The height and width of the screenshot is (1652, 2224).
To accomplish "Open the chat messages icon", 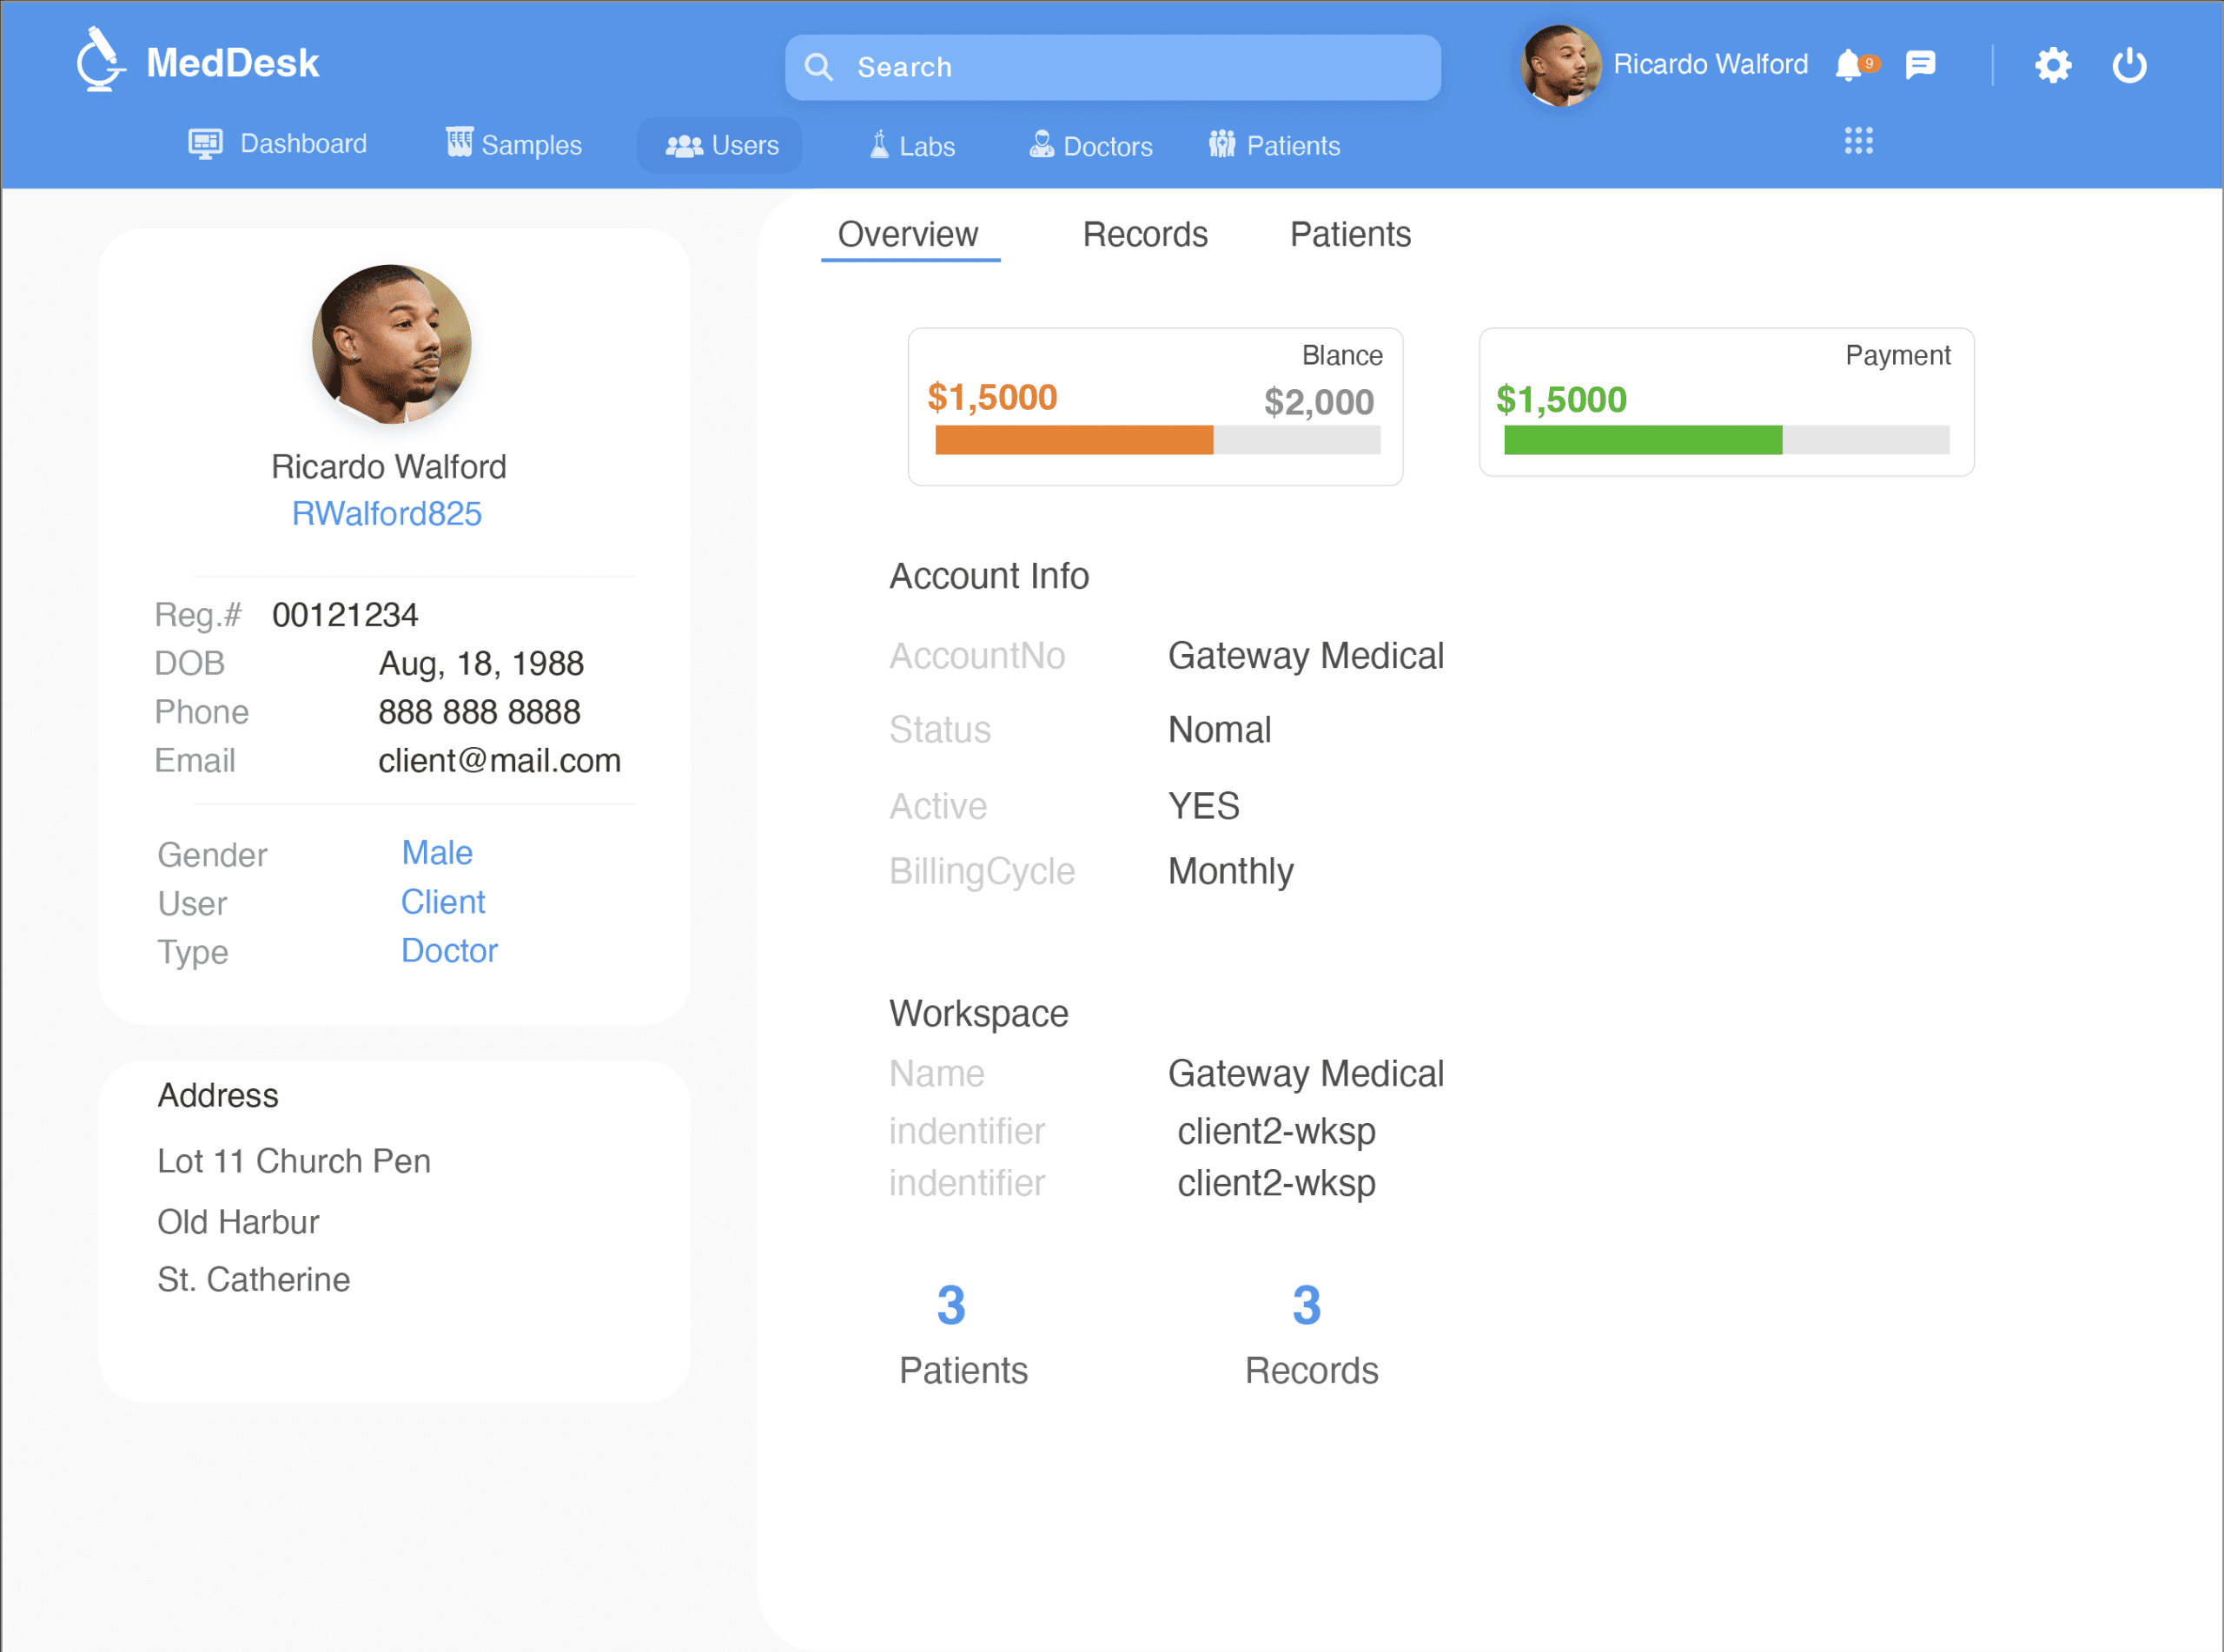I will click(1921, 65).
